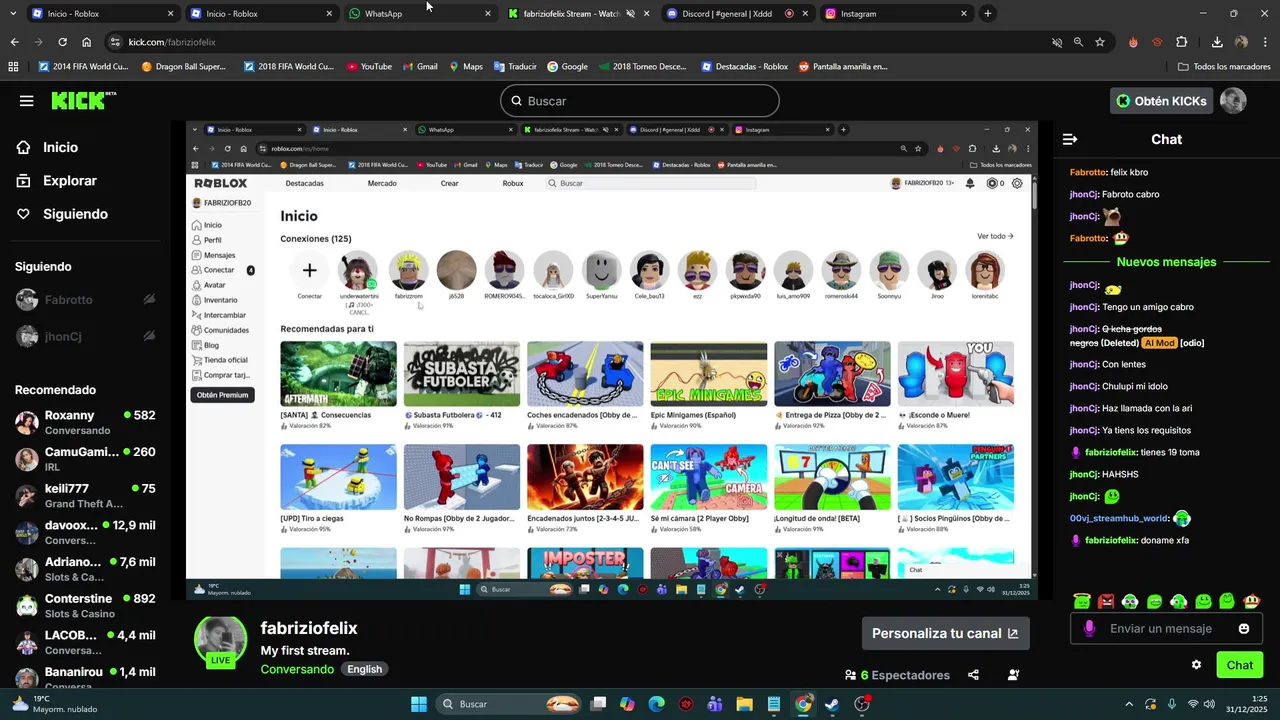Viewport: 1280px width, 720px height.
Task: Click Personaliza tu canal button
Action: [x=945, y=633]
